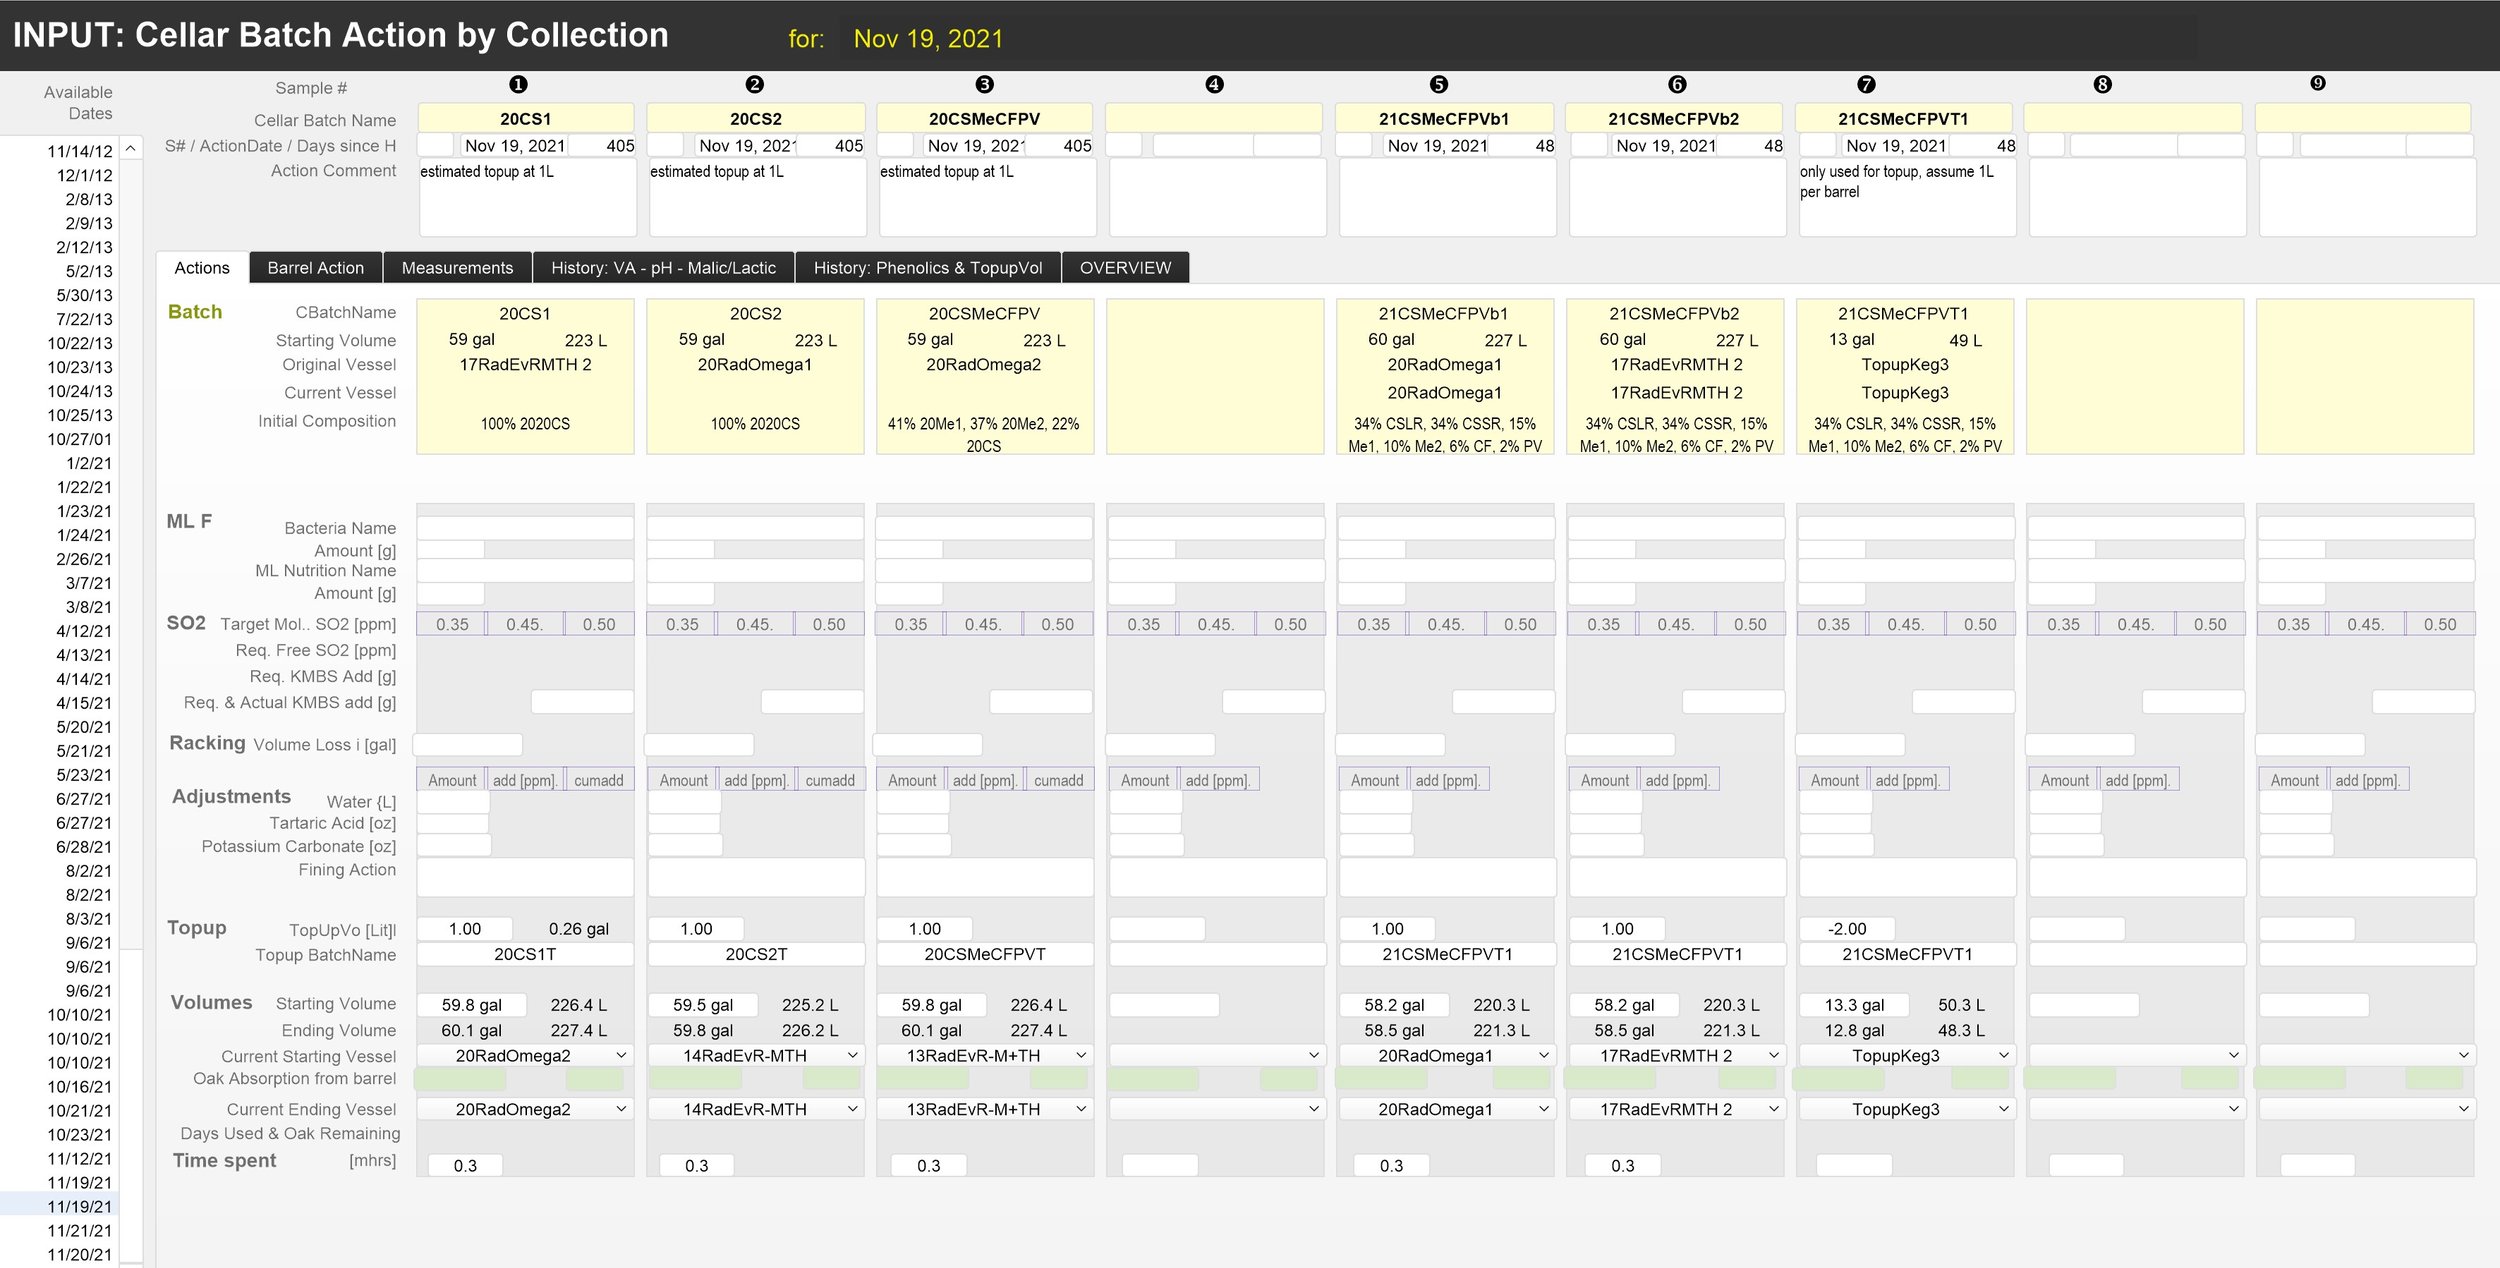The image size is (2500, 1268).
Task: Click action comment for 21CSMeCFPVT1
Action: 1907,197
